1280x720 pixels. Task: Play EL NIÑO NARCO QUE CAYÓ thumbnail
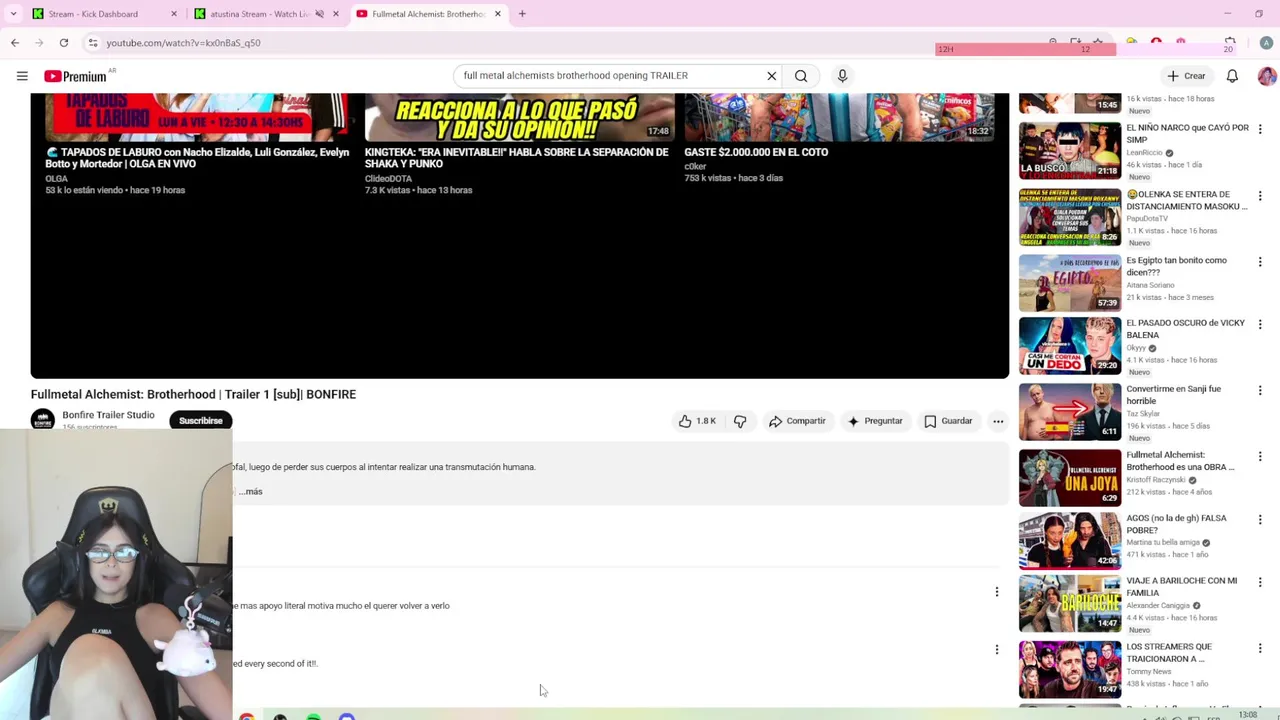1069,150
